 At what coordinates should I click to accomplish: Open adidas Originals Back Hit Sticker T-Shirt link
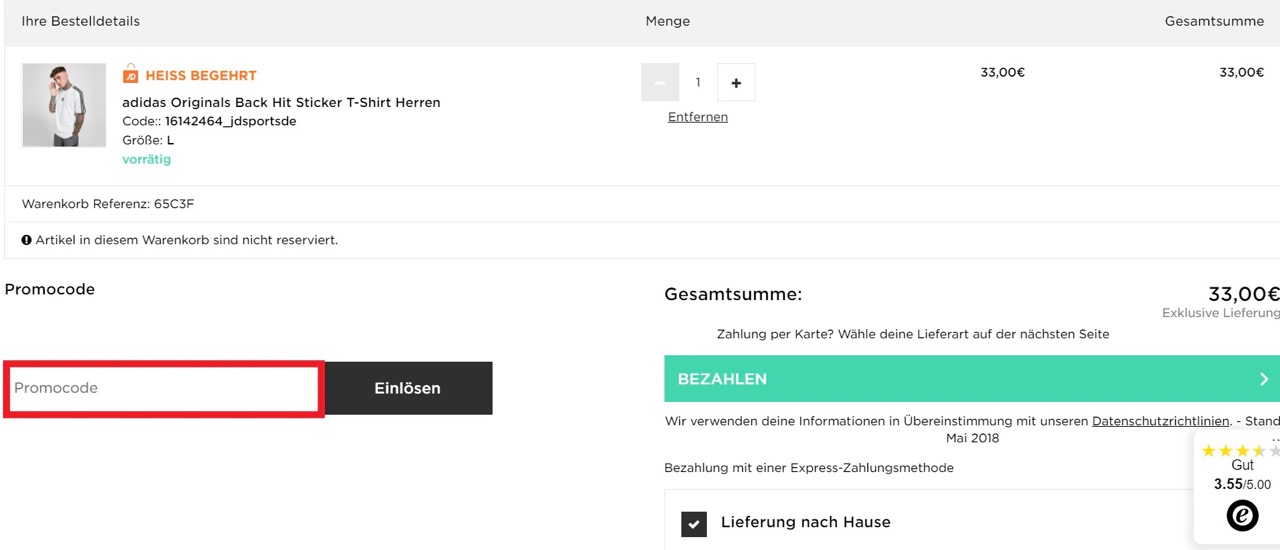click(281, 102)
